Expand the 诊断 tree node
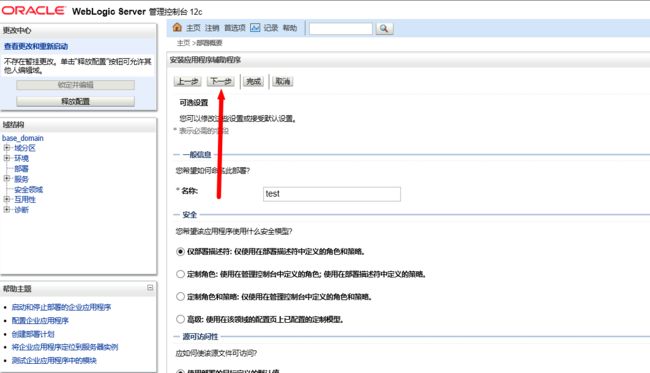The width and height of the screenshot is (650, 373). [7, 210]
